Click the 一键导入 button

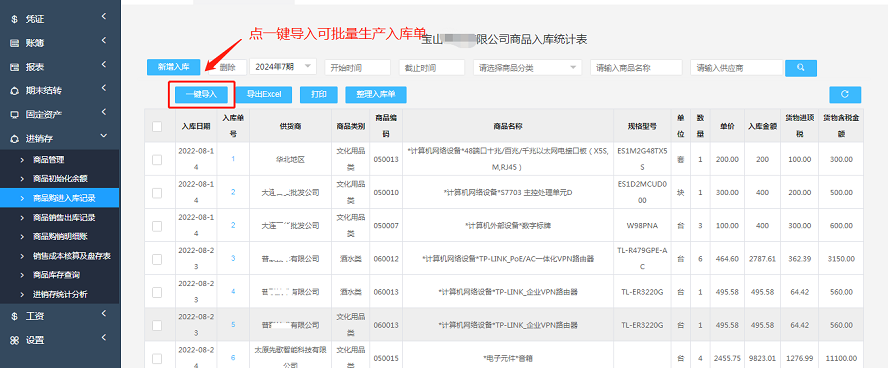coord(202,95)
